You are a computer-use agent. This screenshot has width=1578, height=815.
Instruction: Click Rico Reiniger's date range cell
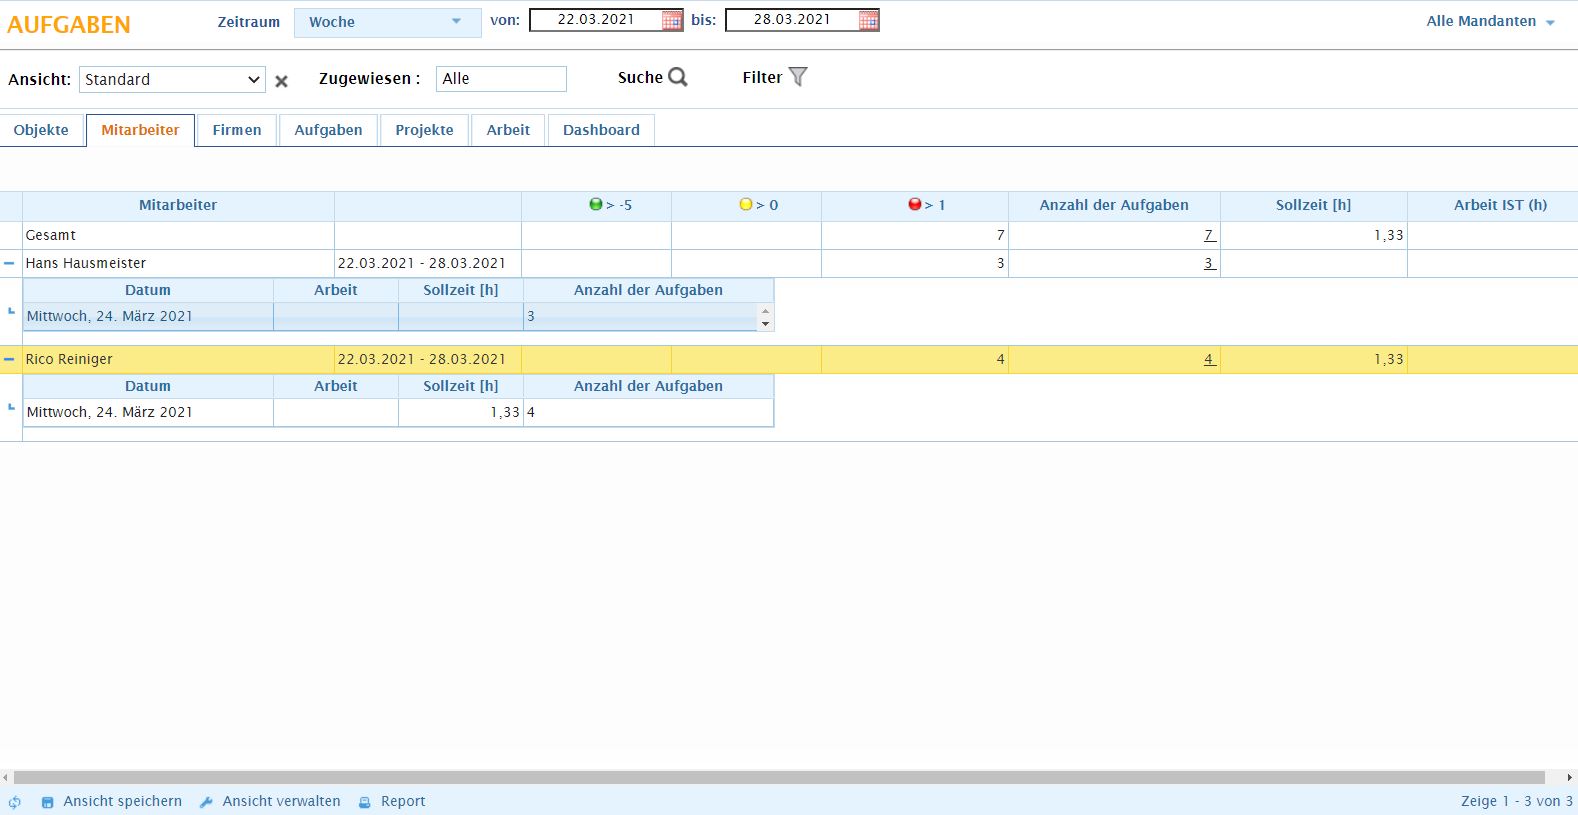[428, 359]
